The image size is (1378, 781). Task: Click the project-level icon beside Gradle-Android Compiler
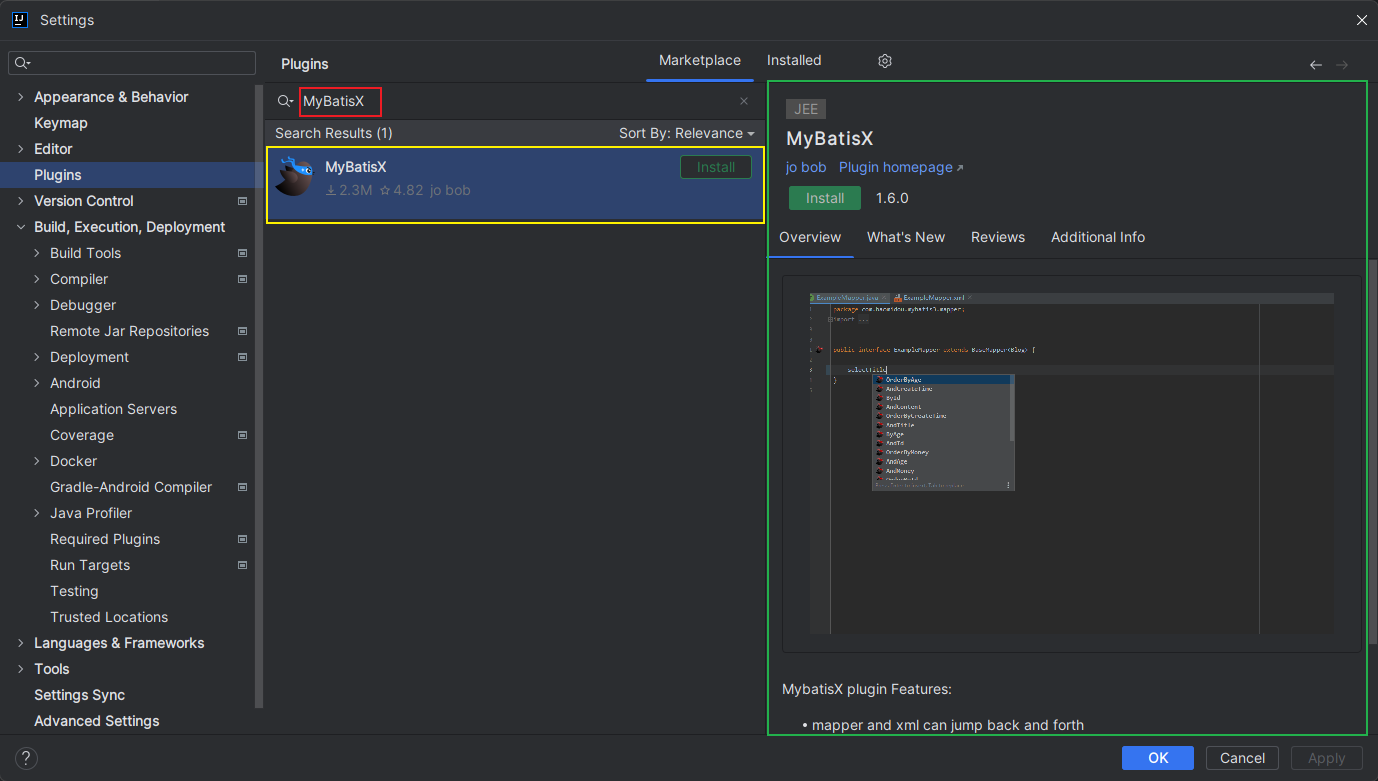(x=242, y=487)
